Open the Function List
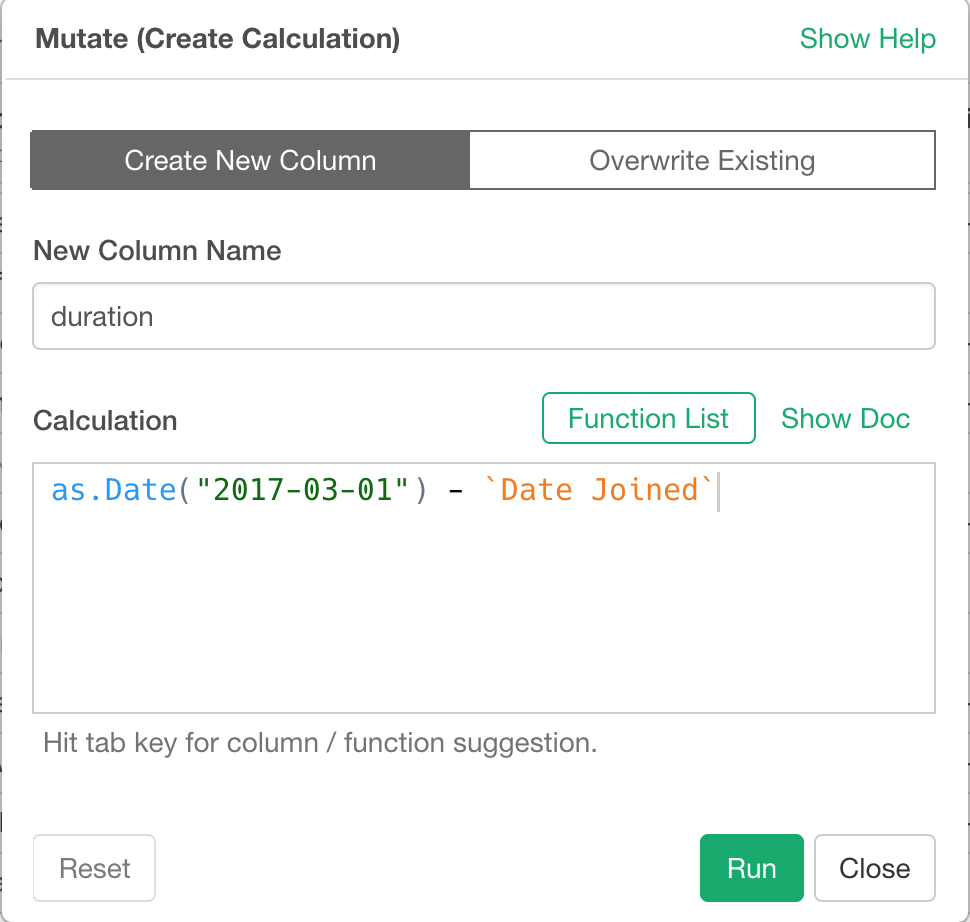 click(648, 418)
